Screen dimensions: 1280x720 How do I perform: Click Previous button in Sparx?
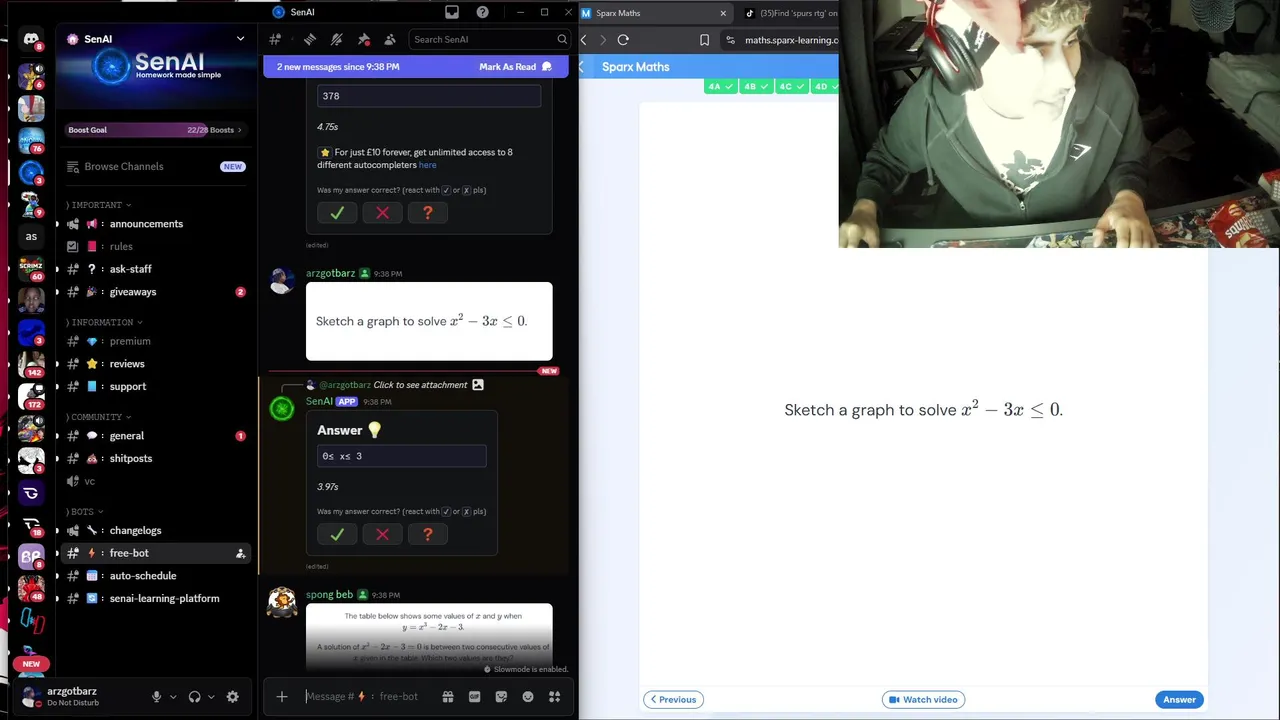673,700
